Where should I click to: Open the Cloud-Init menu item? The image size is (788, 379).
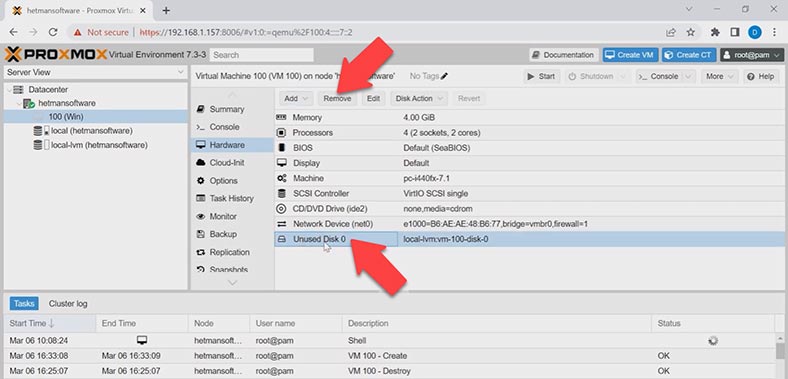[x=232, y=163]
